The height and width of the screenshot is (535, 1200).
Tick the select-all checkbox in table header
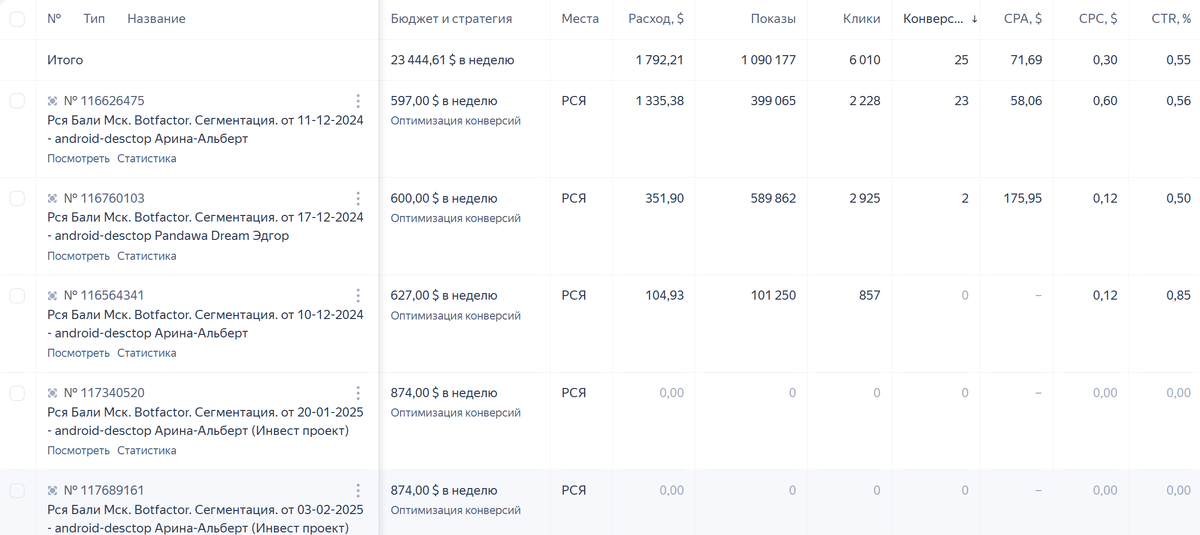click(17, 19)
